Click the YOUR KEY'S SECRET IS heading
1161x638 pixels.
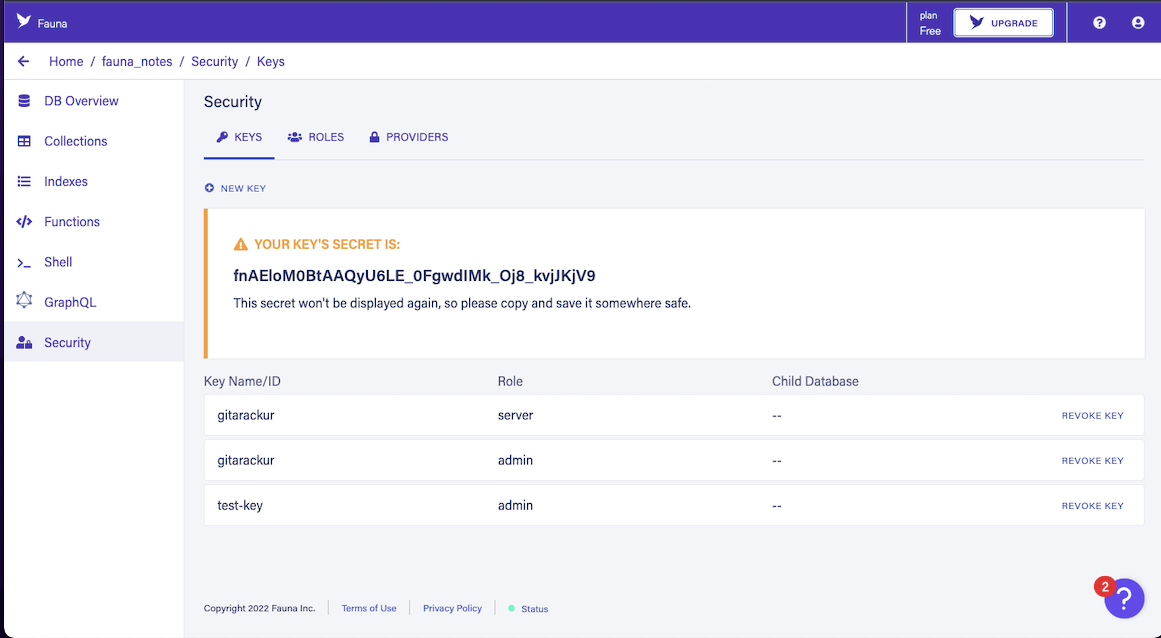point(327,244)
